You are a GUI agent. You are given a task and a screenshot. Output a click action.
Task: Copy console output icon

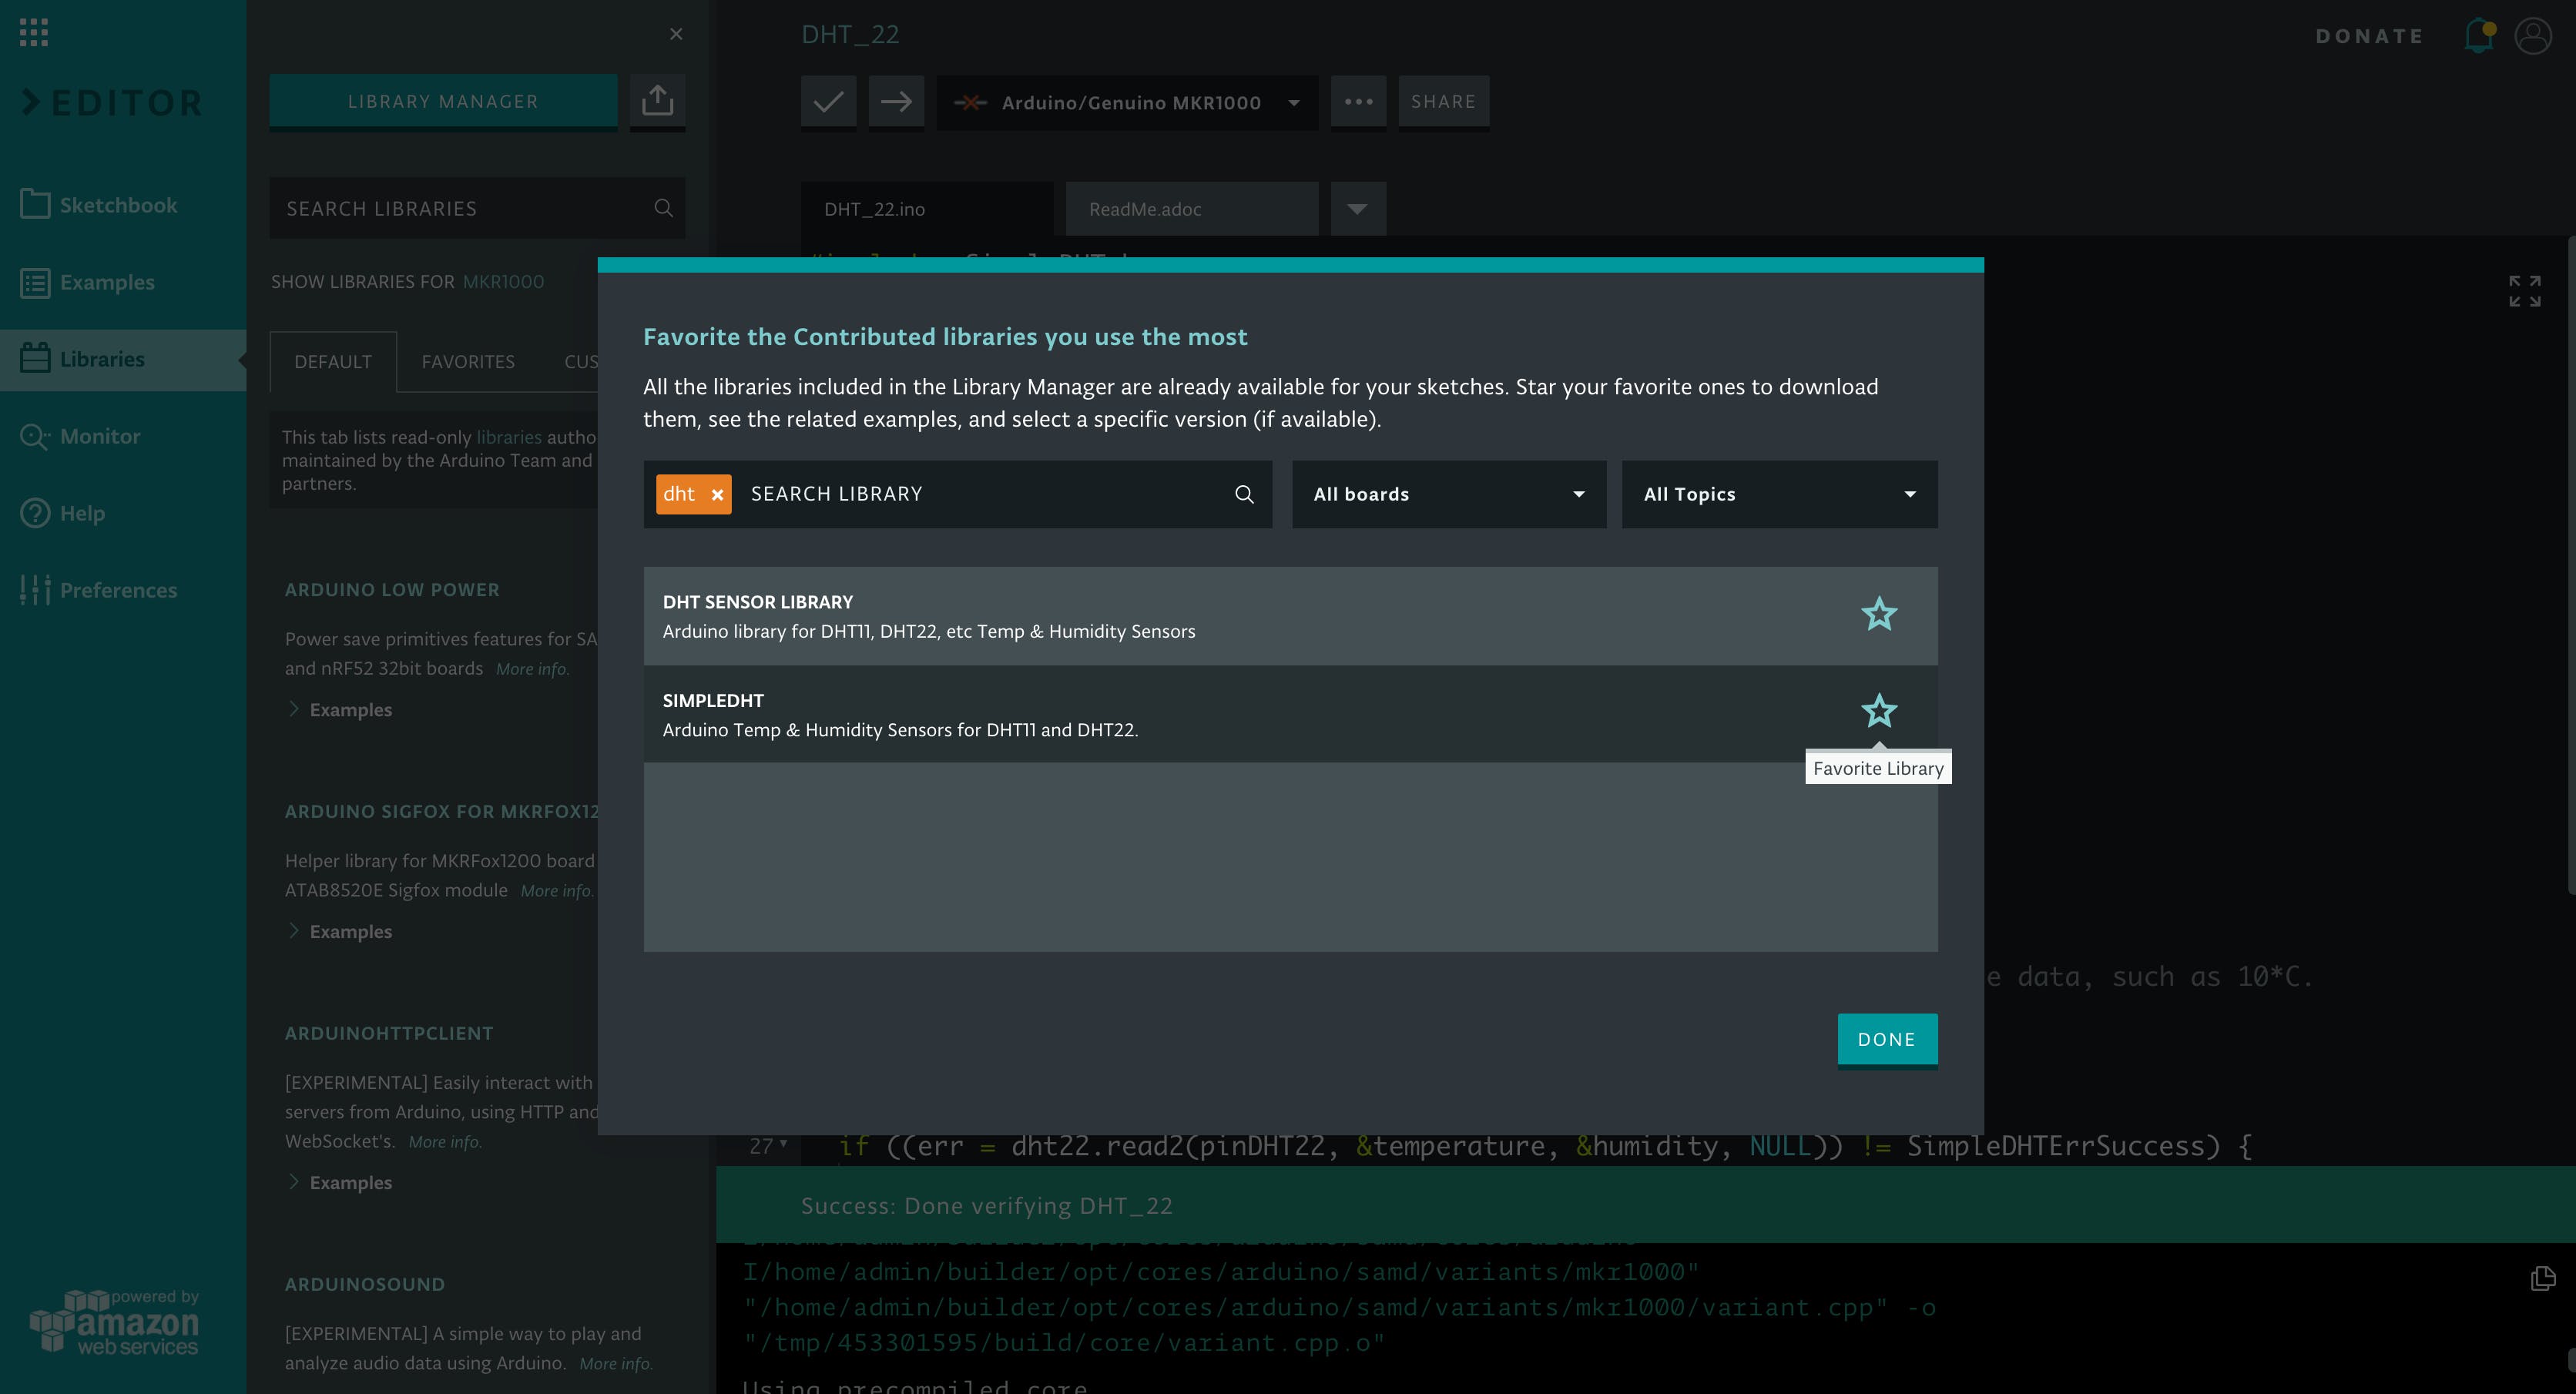coord(2543,1278)
